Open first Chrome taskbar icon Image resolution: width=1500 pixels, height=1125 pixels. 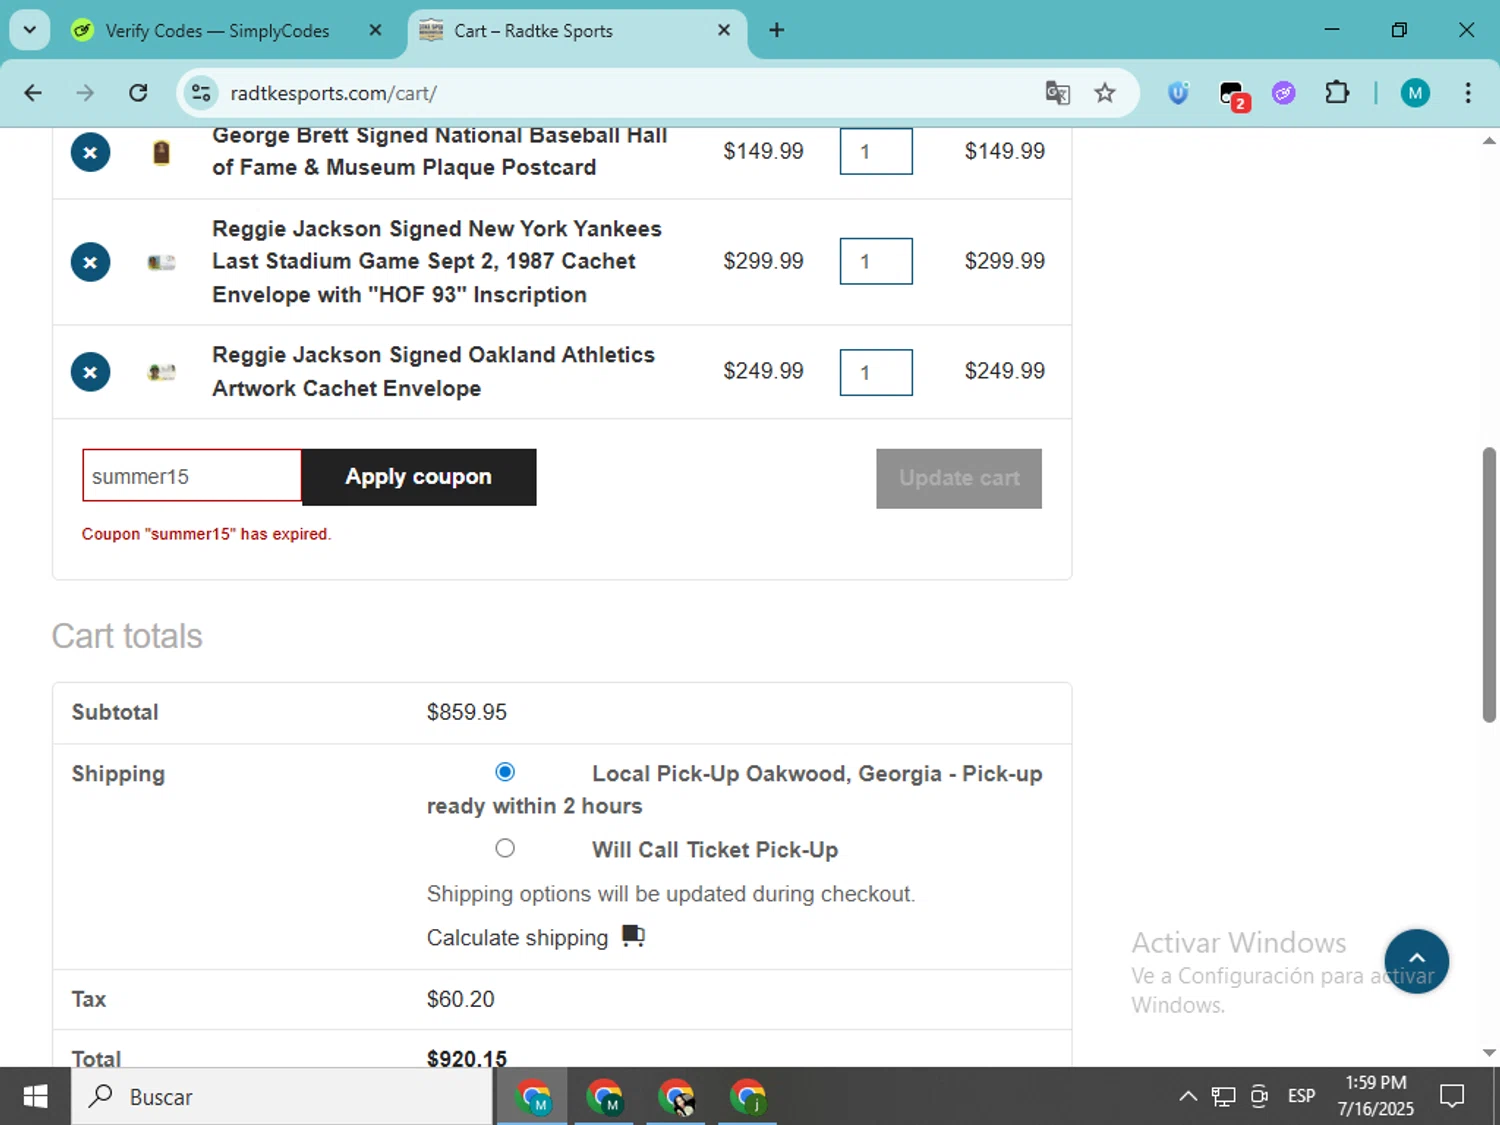click(x=533, y=1097)
